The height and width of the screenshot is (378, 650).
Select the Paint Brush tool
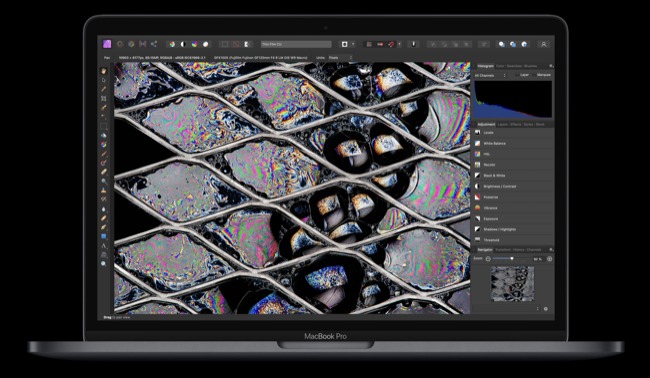click(104, 154)
